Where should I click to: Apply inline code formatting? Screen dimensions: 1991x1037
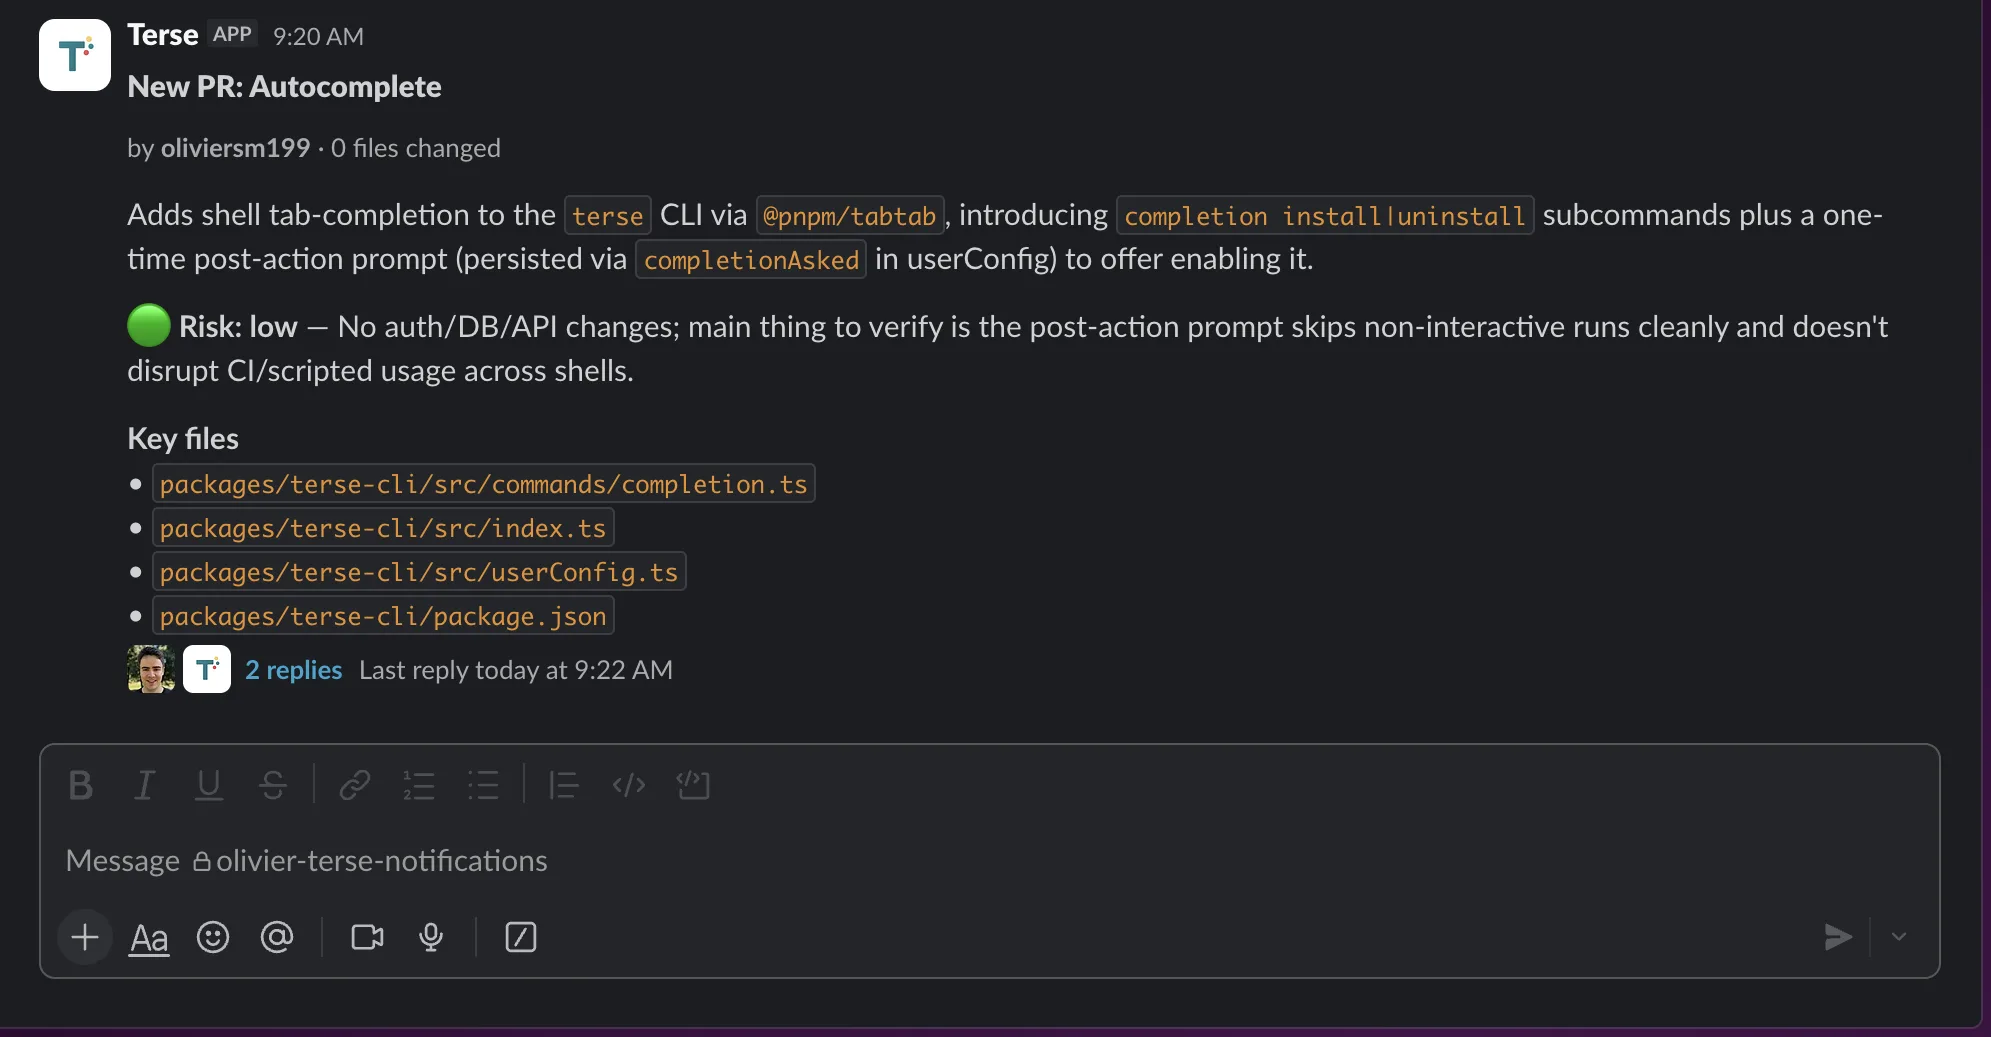tap(628, 786)
